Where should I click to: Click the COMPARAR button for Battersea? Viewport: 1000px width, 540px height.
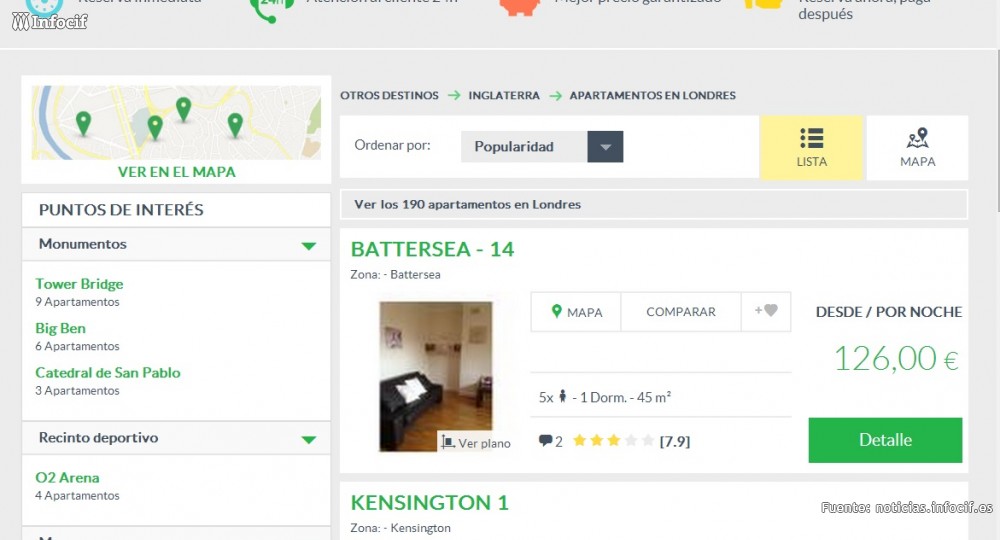681,312
